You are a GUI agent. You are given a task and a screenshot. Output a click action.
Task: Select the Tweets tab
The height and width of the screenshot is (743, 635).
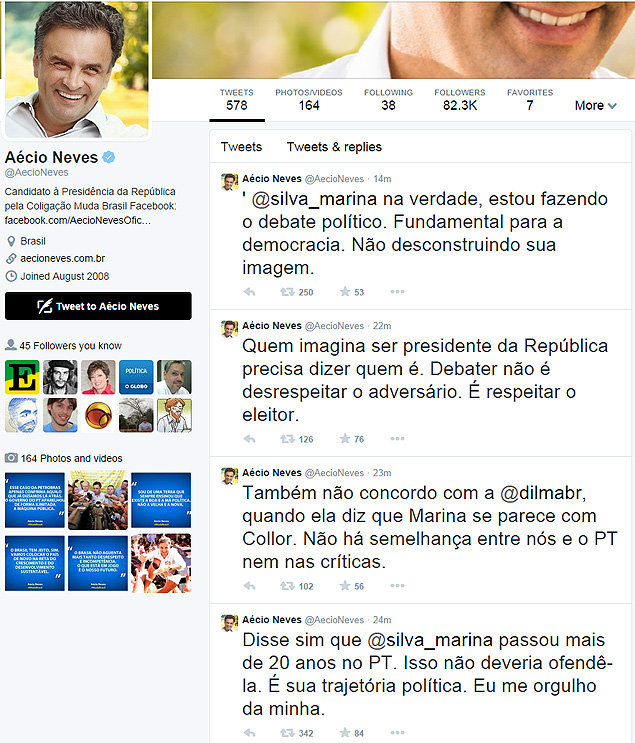pos(241,147)
